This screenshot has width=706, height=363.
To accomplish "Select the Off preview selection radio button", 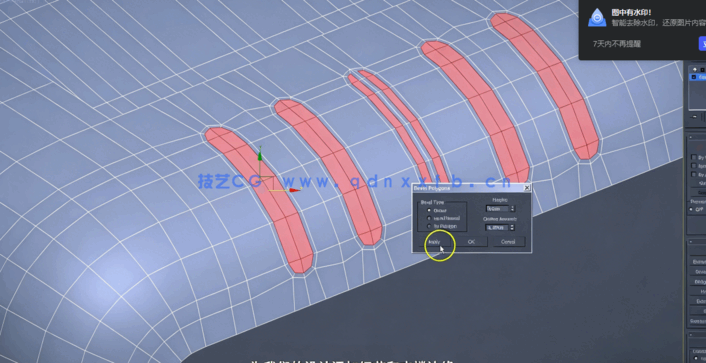I will (x=692, y=209).
